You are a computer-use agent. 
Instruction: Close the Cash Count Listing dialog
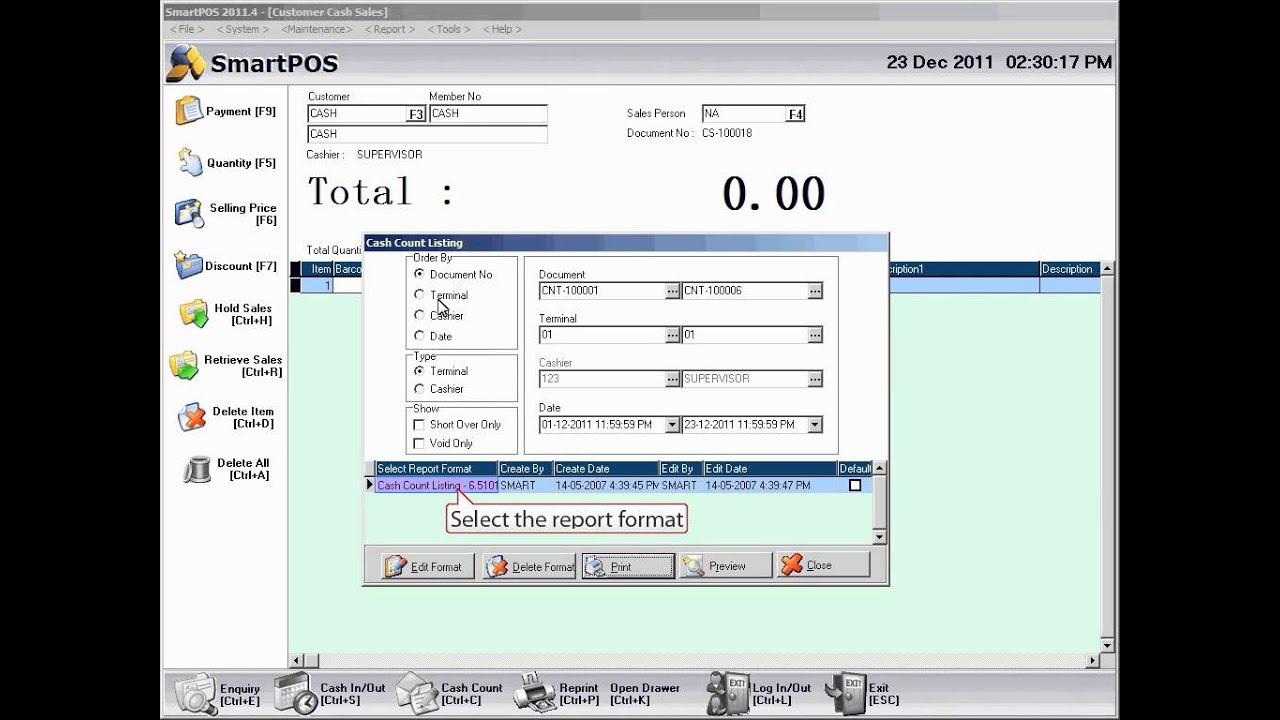[824, 566]
